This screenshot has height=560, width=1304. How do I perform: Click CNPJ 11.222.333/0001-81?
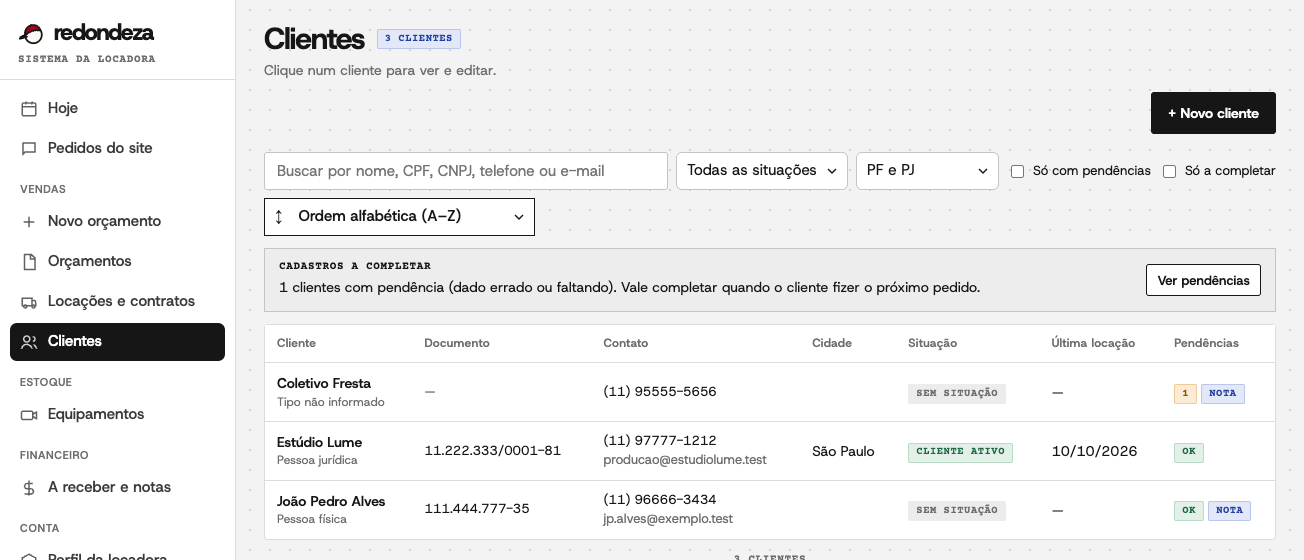click(x=493, y=451)
